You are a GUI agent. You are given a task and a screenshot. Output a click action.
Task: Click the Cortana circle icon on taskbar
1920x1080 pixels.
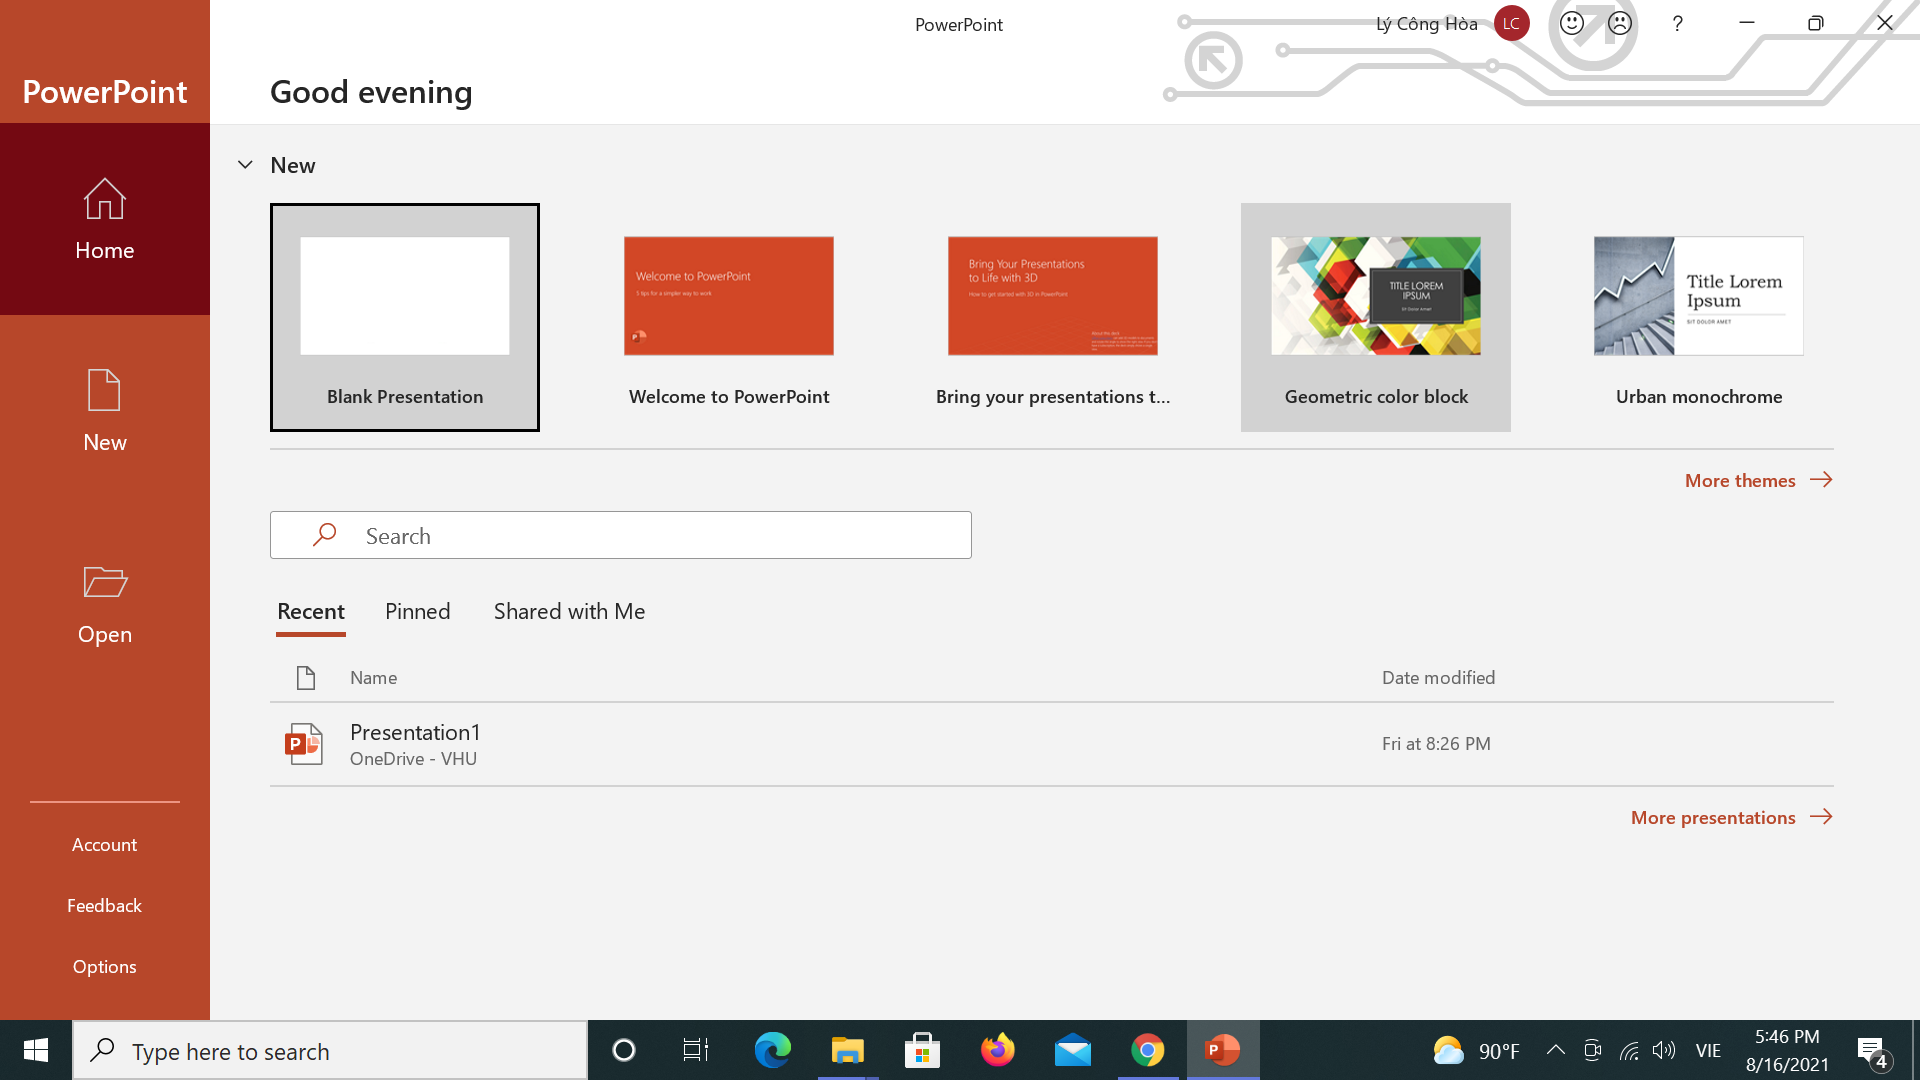[624, 1050]
